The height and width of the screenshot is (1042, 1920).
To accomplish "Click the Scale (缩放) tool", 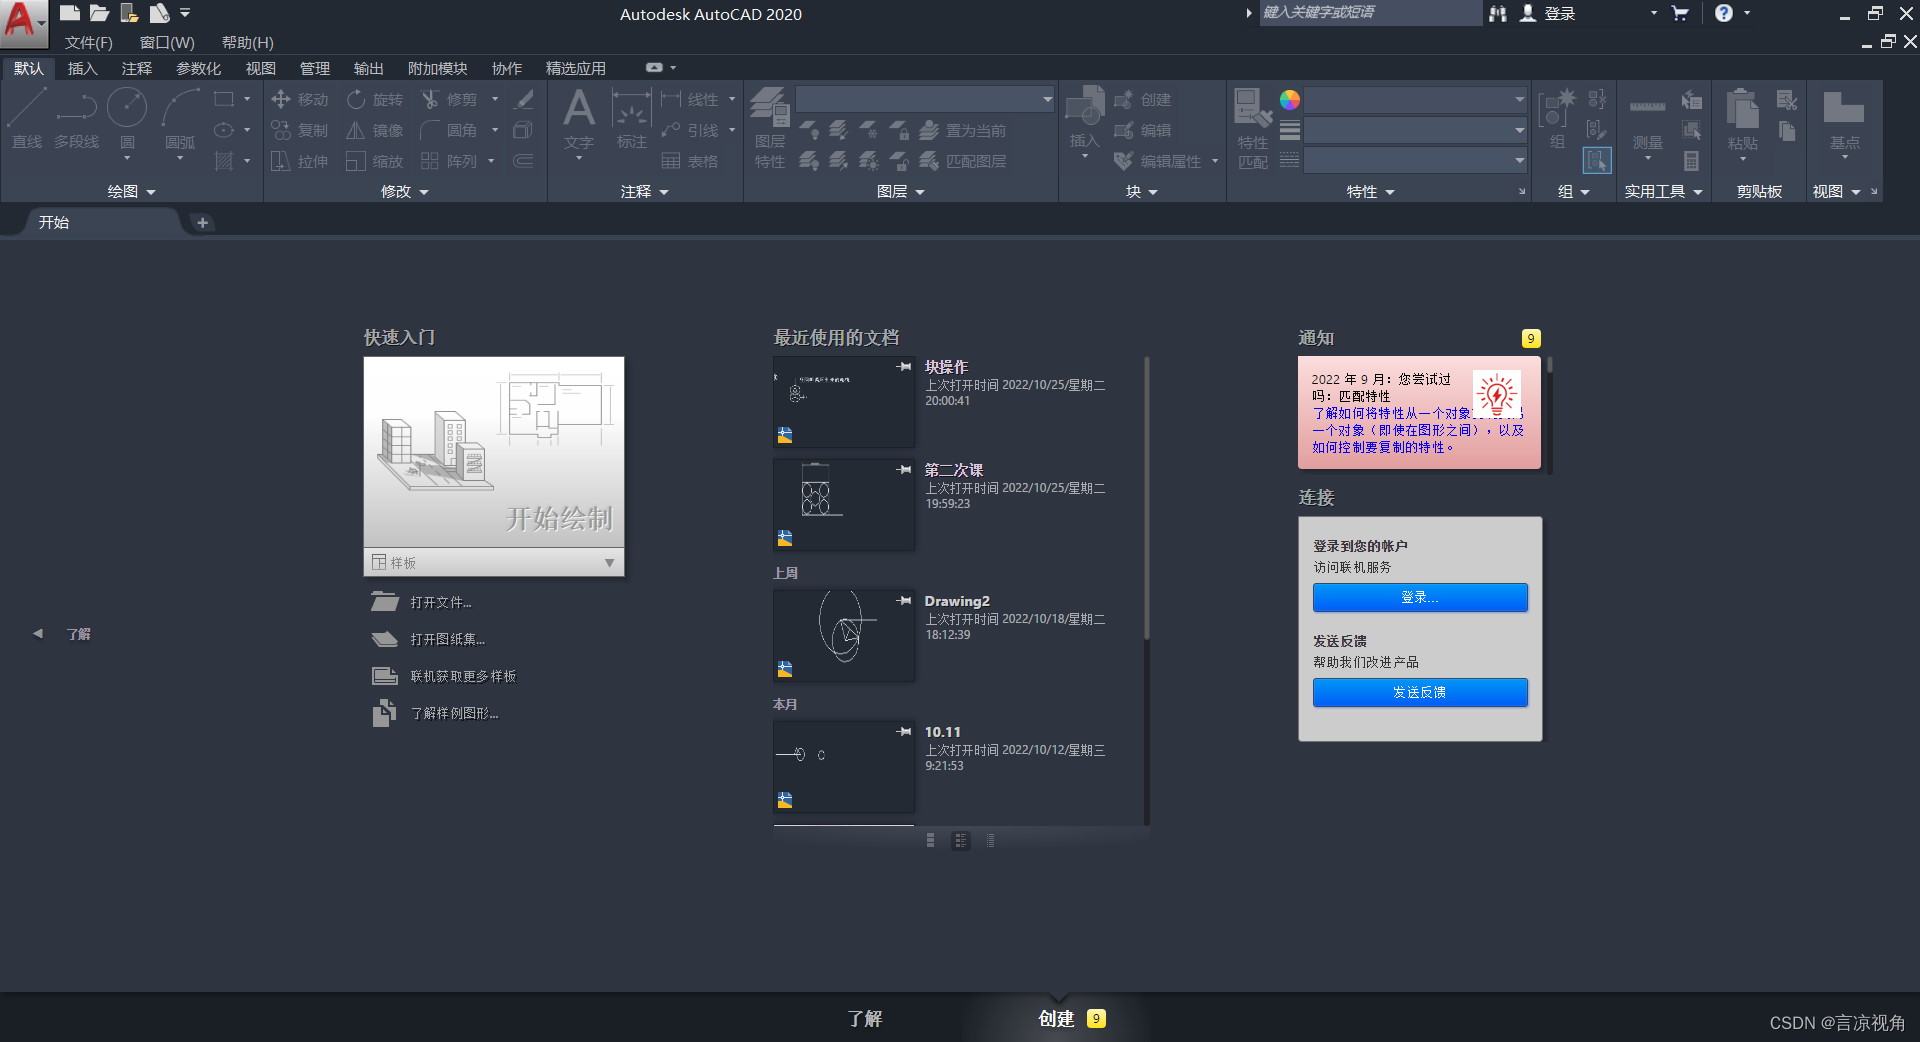I will tap(375, 161).
